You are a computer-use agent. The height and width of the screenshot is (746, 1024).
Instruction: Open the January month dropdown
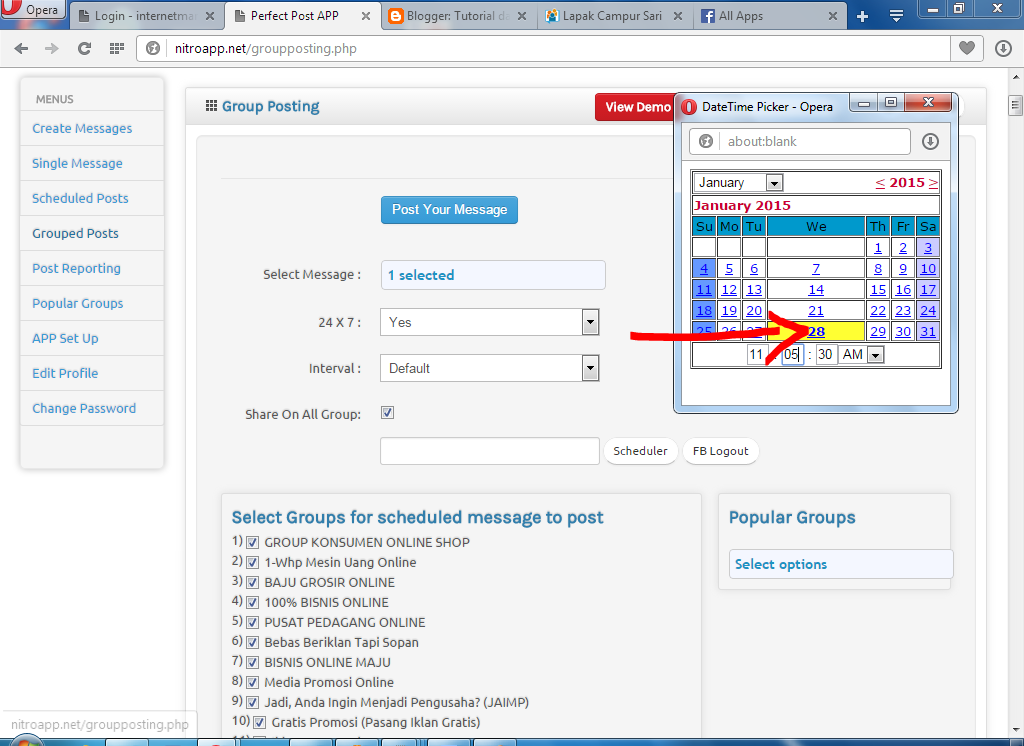(x=738, y=183)
